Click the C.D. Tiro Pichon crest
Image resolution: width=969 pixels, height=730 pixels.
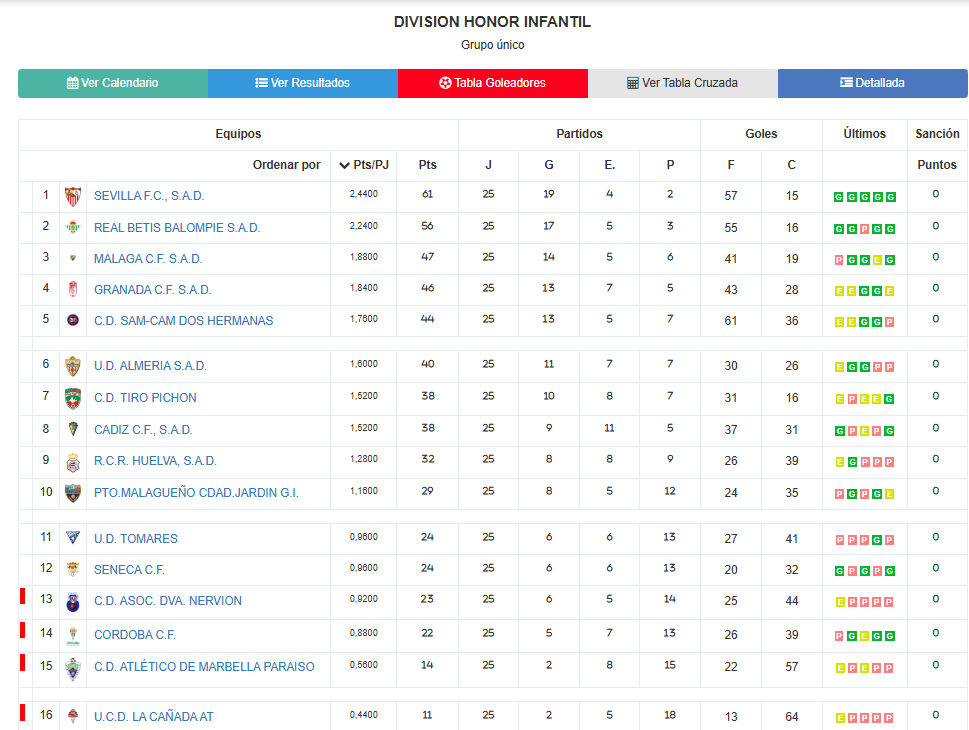[x=73, y=399]
